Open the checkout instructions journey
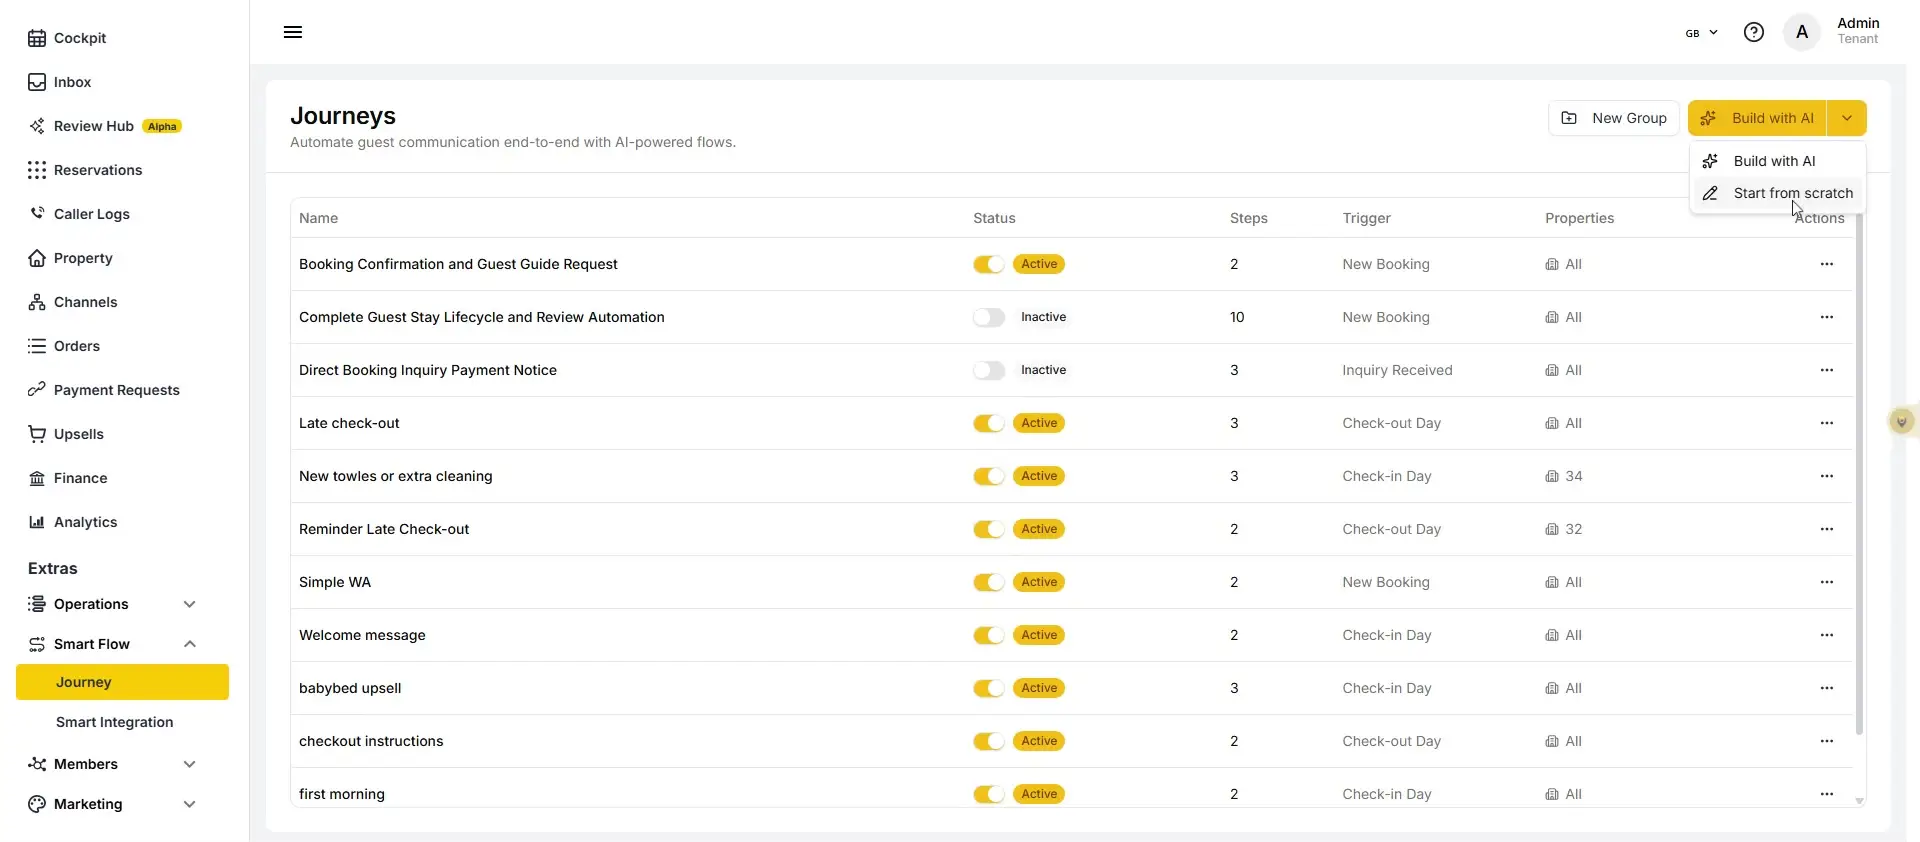 pos(371,741)
